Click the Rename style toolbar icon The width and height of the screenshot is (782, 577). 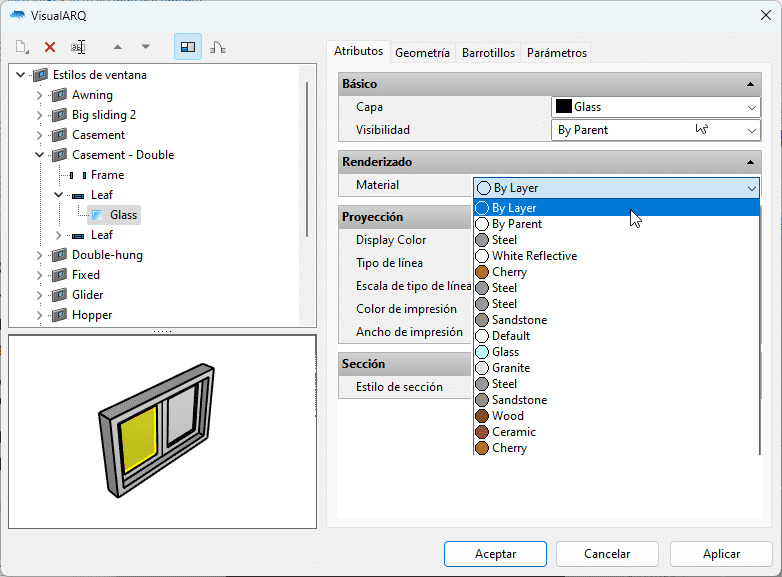(x=78, y=47)
